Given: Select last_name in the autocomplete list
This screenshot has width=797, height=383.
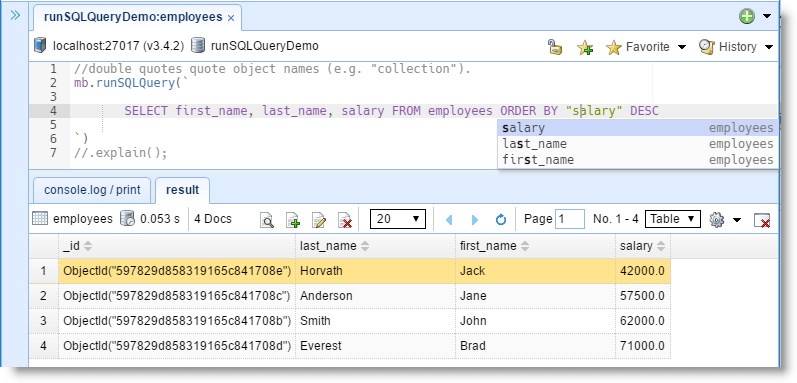Looking at the screenshot, I should pyautogui.click(x=637, y=144).
